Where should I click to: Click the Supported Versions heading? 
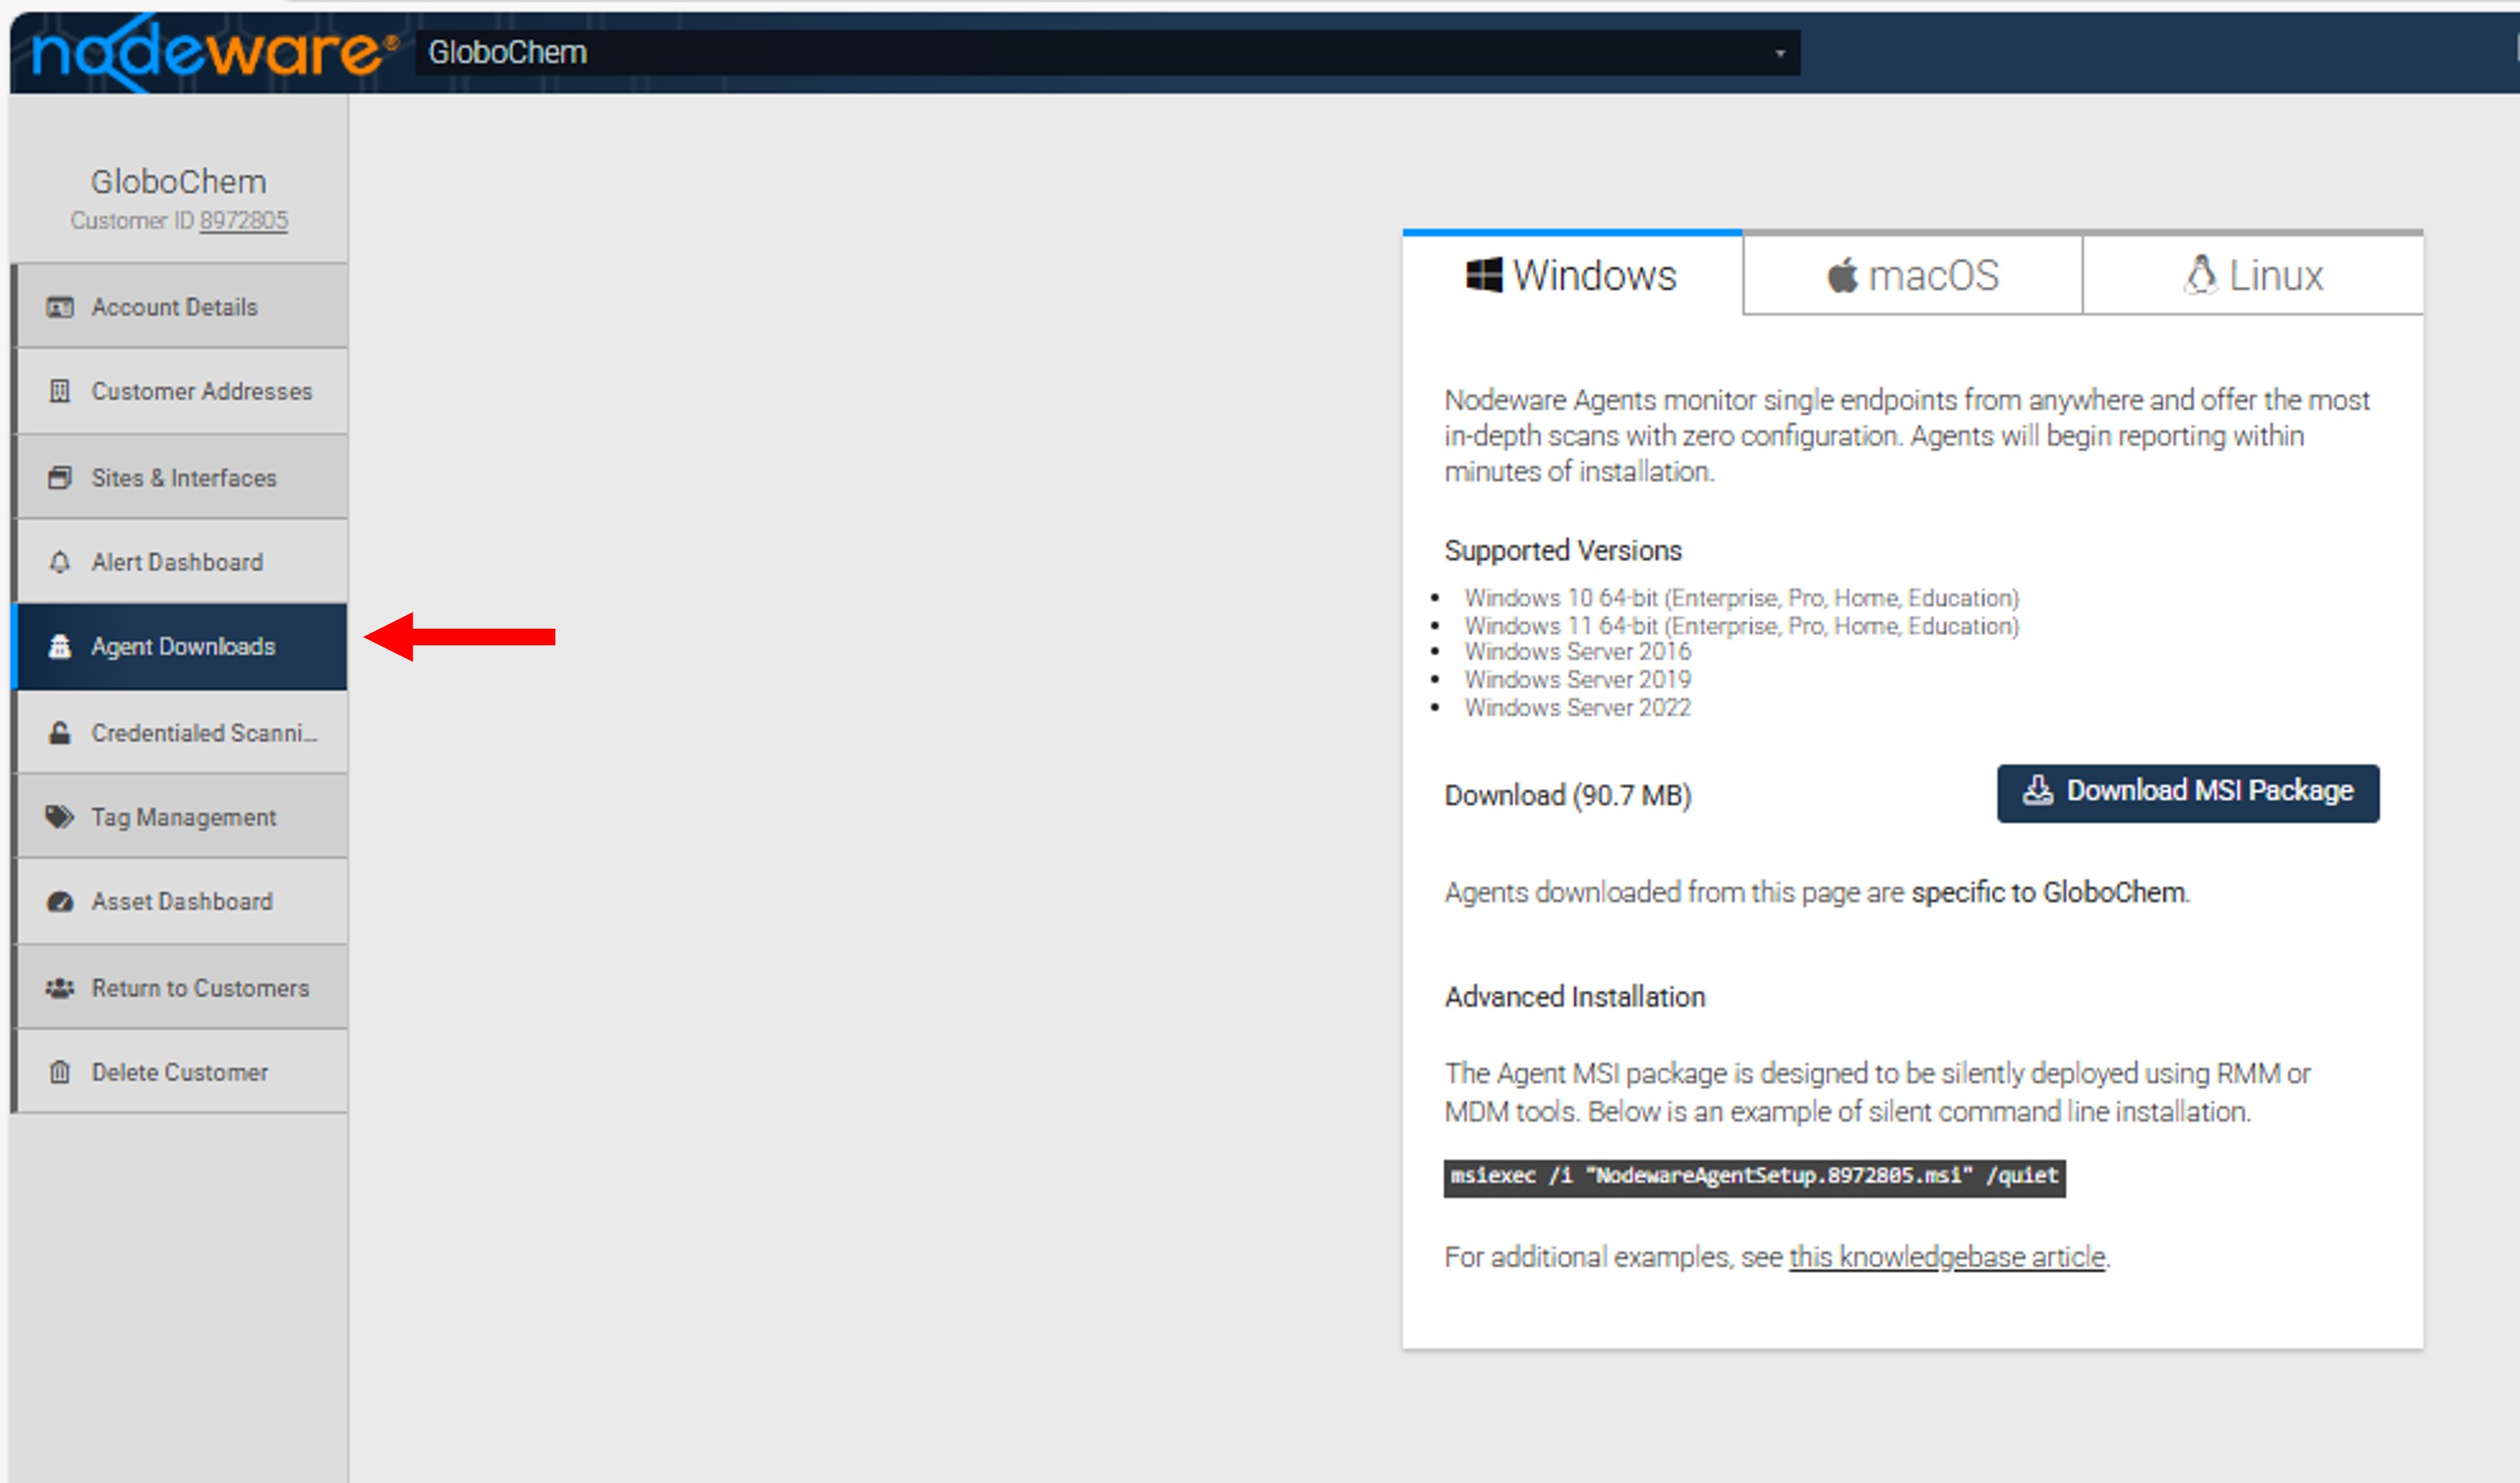point(1563,551)
